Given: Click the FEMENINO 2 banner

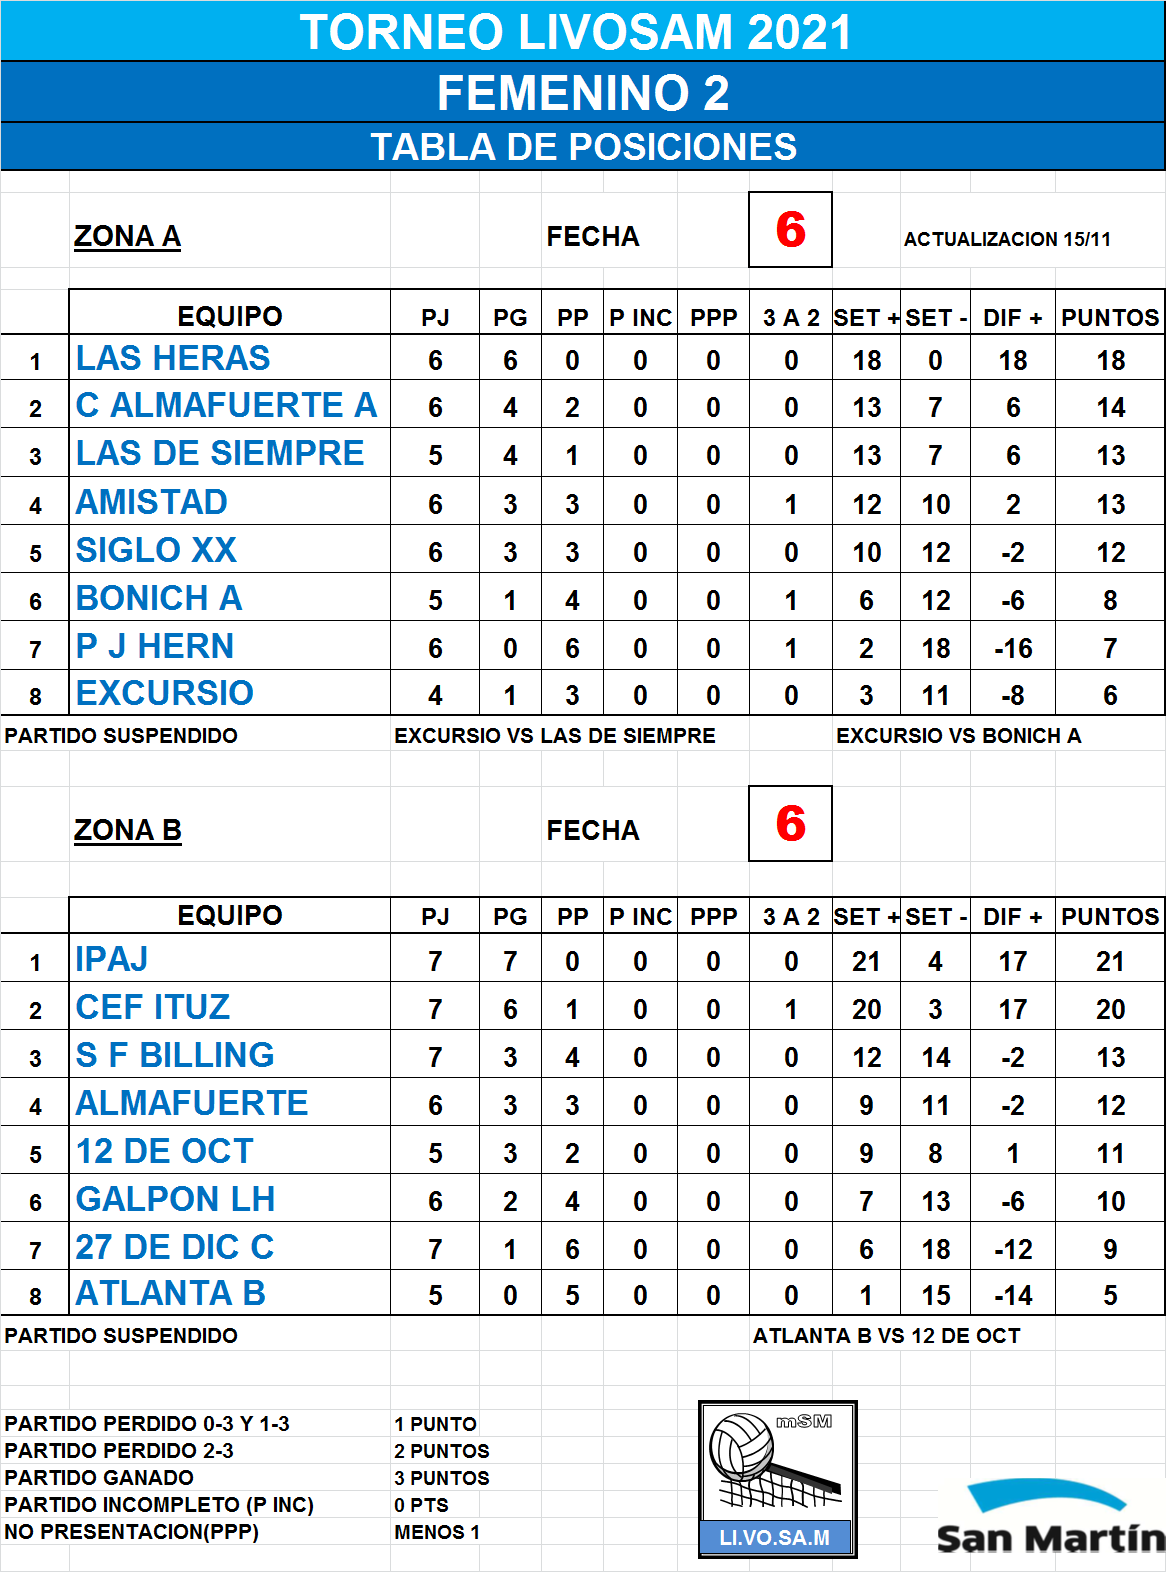Looking at the screenshot, I should point(583,92).
